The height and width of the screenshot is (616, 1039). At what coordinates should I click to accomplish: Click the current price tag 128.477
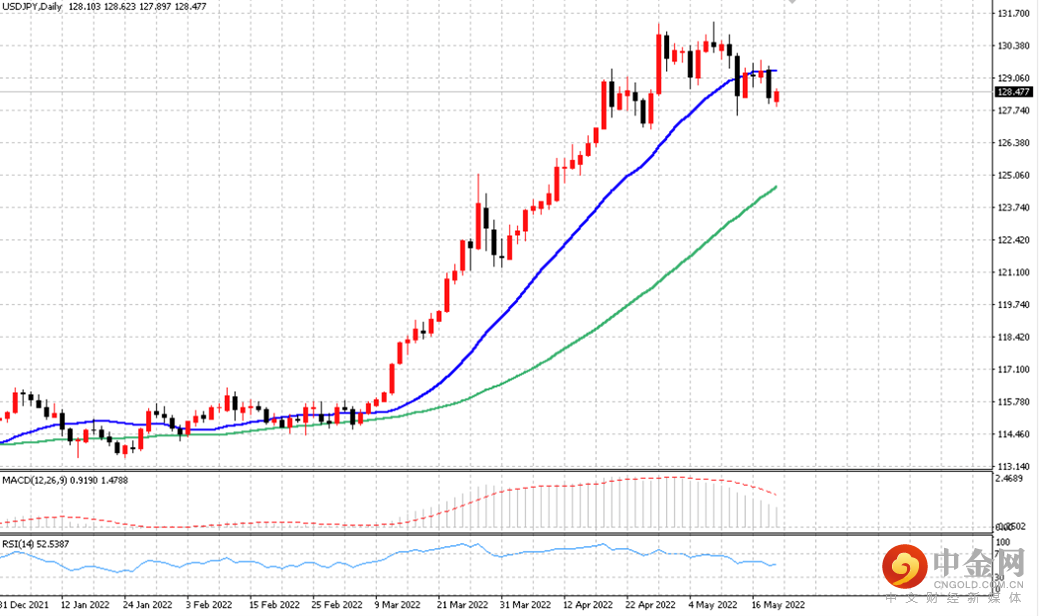[x=1014, y=92]
